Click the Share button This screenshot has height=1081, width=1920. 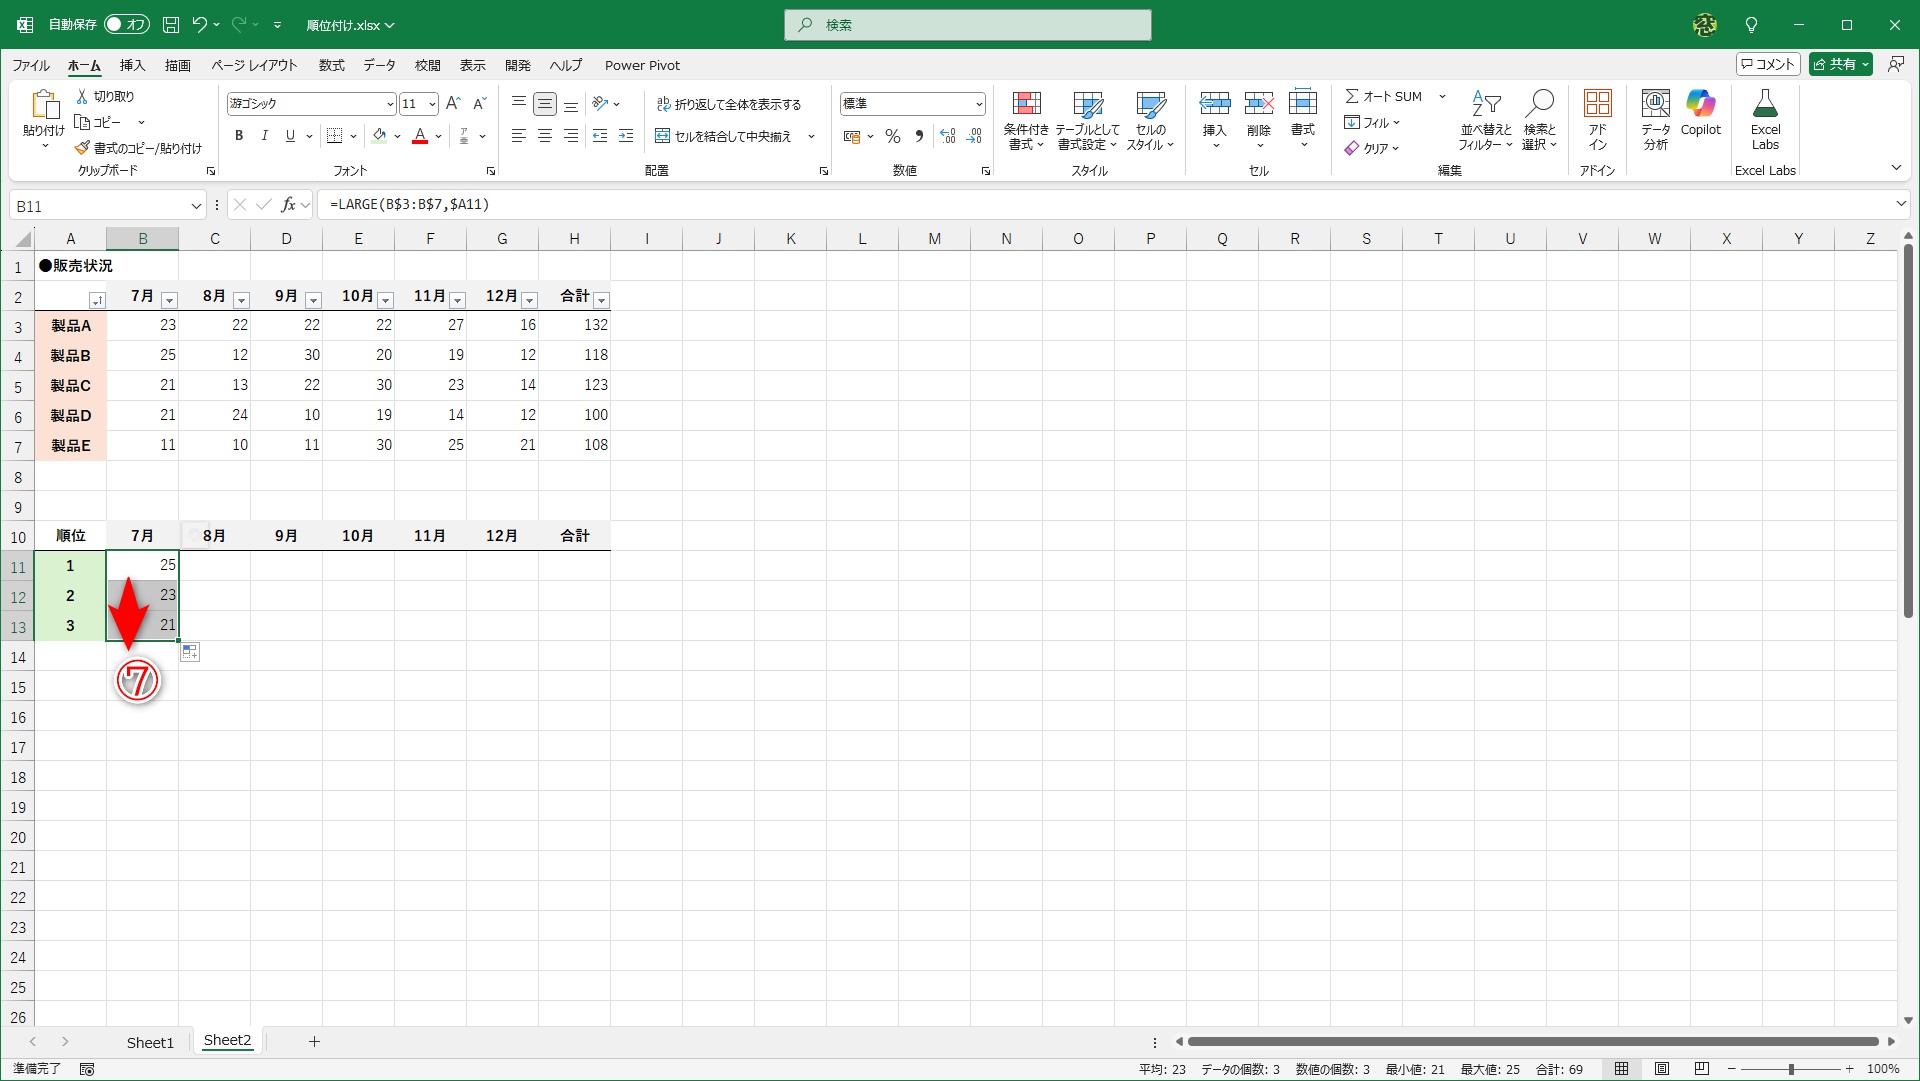(1834, 64)
